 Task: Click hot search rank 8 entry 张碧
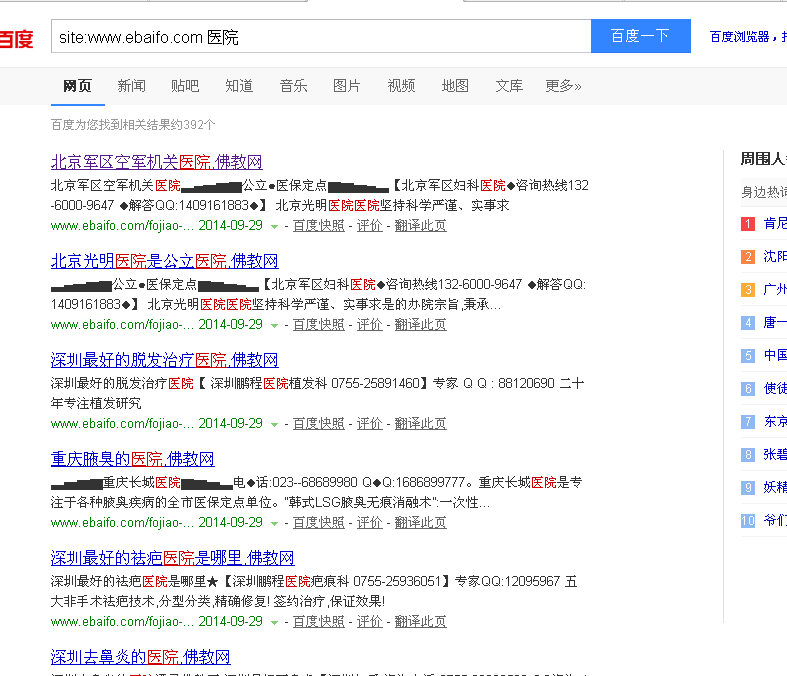(775, 455)
